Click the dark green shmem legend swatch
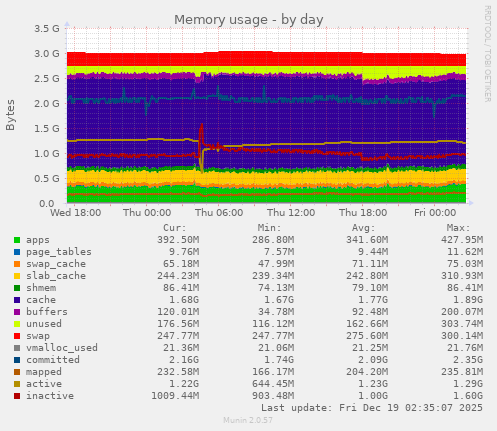Image resolution: width=497 pixels, height=431 pixels. [17, 288]
